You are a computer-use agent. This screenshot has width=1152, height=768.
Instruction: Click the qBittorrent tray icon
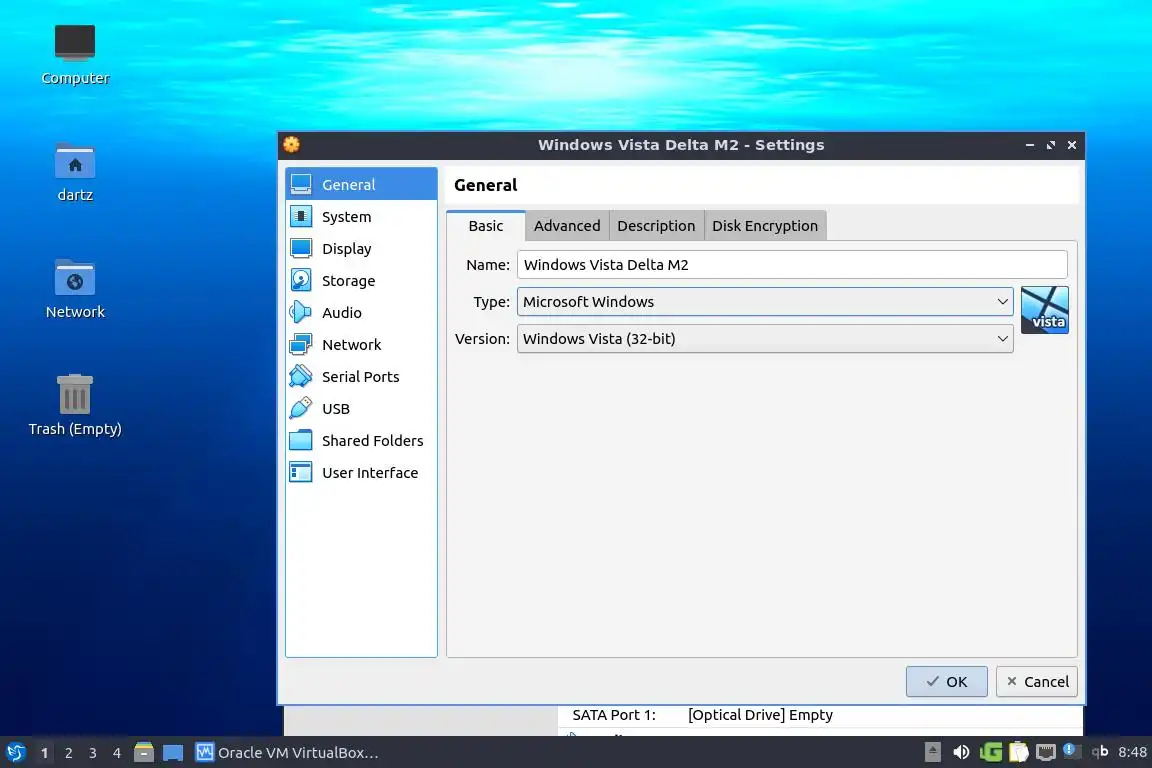click(1099, 752)
